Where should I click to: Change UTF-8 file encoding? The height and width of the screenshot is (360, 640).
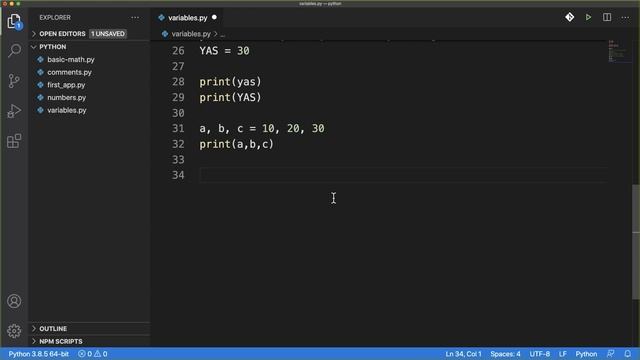click(x=540, y=354)
